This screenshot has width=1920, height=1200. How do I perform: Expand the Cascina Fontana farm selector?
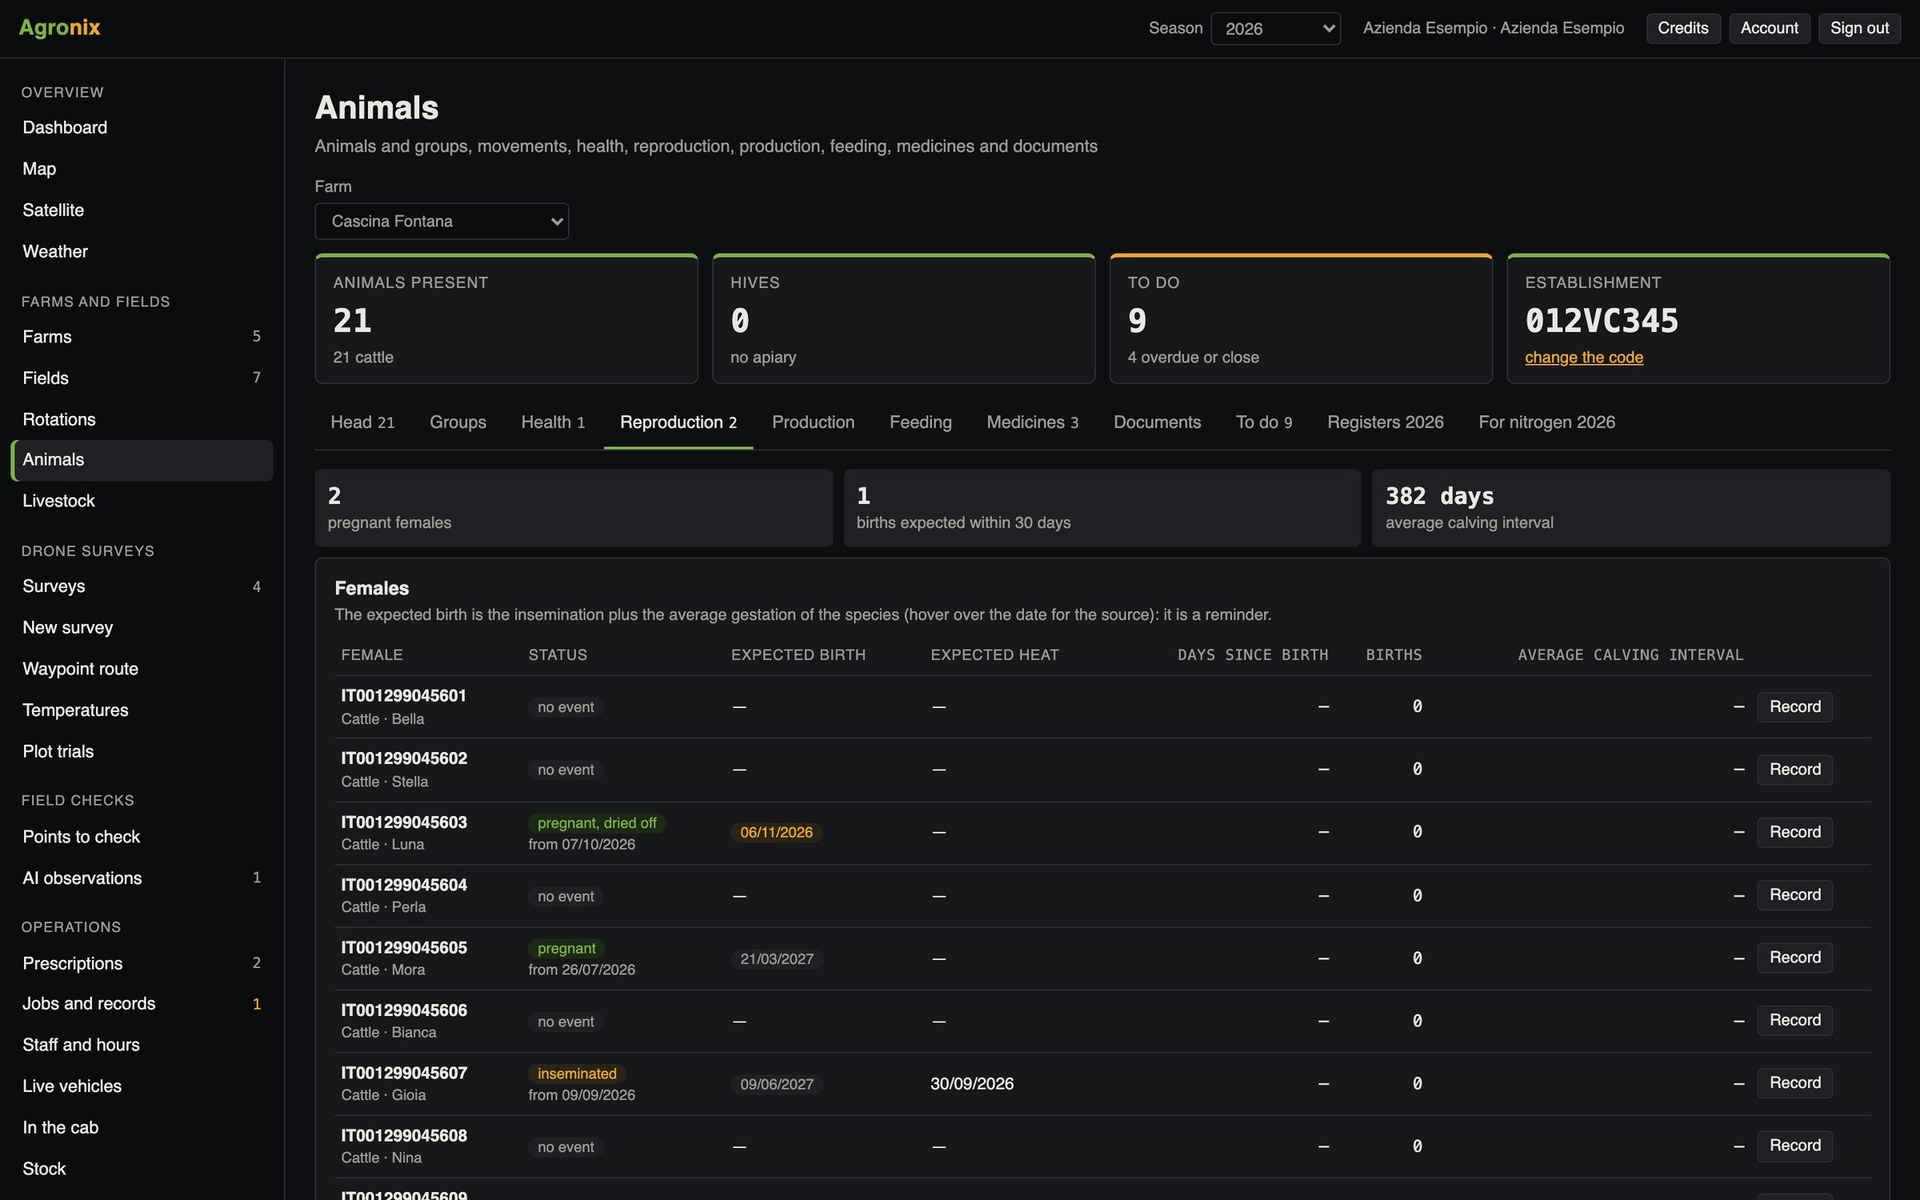click(441, 221)
